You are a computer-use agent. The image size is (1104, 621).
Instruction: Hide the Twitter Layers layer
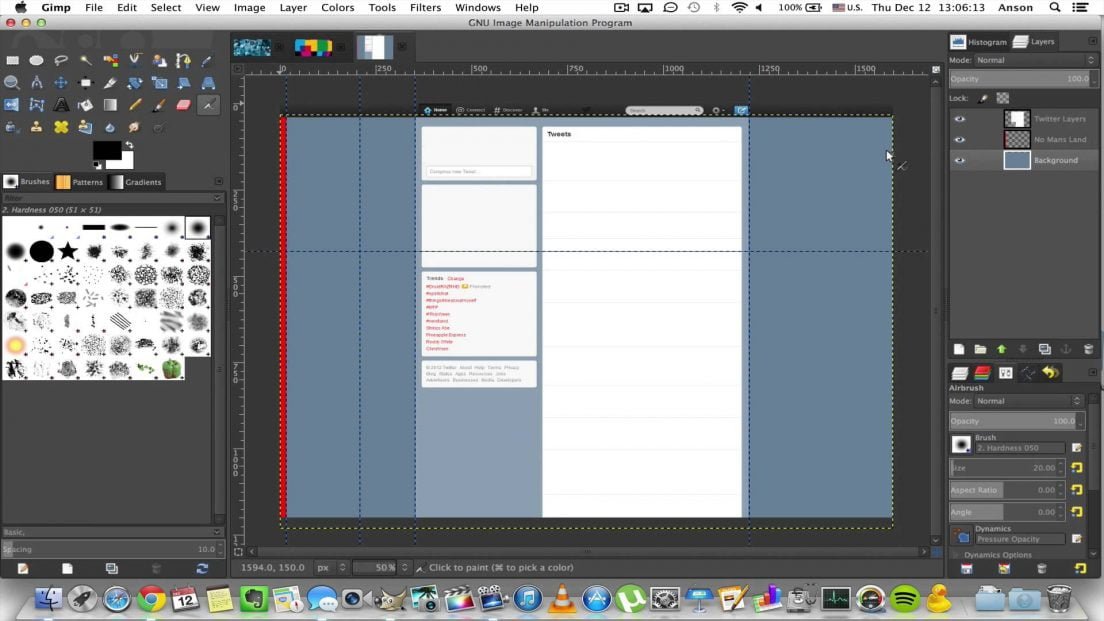[960, 119]
